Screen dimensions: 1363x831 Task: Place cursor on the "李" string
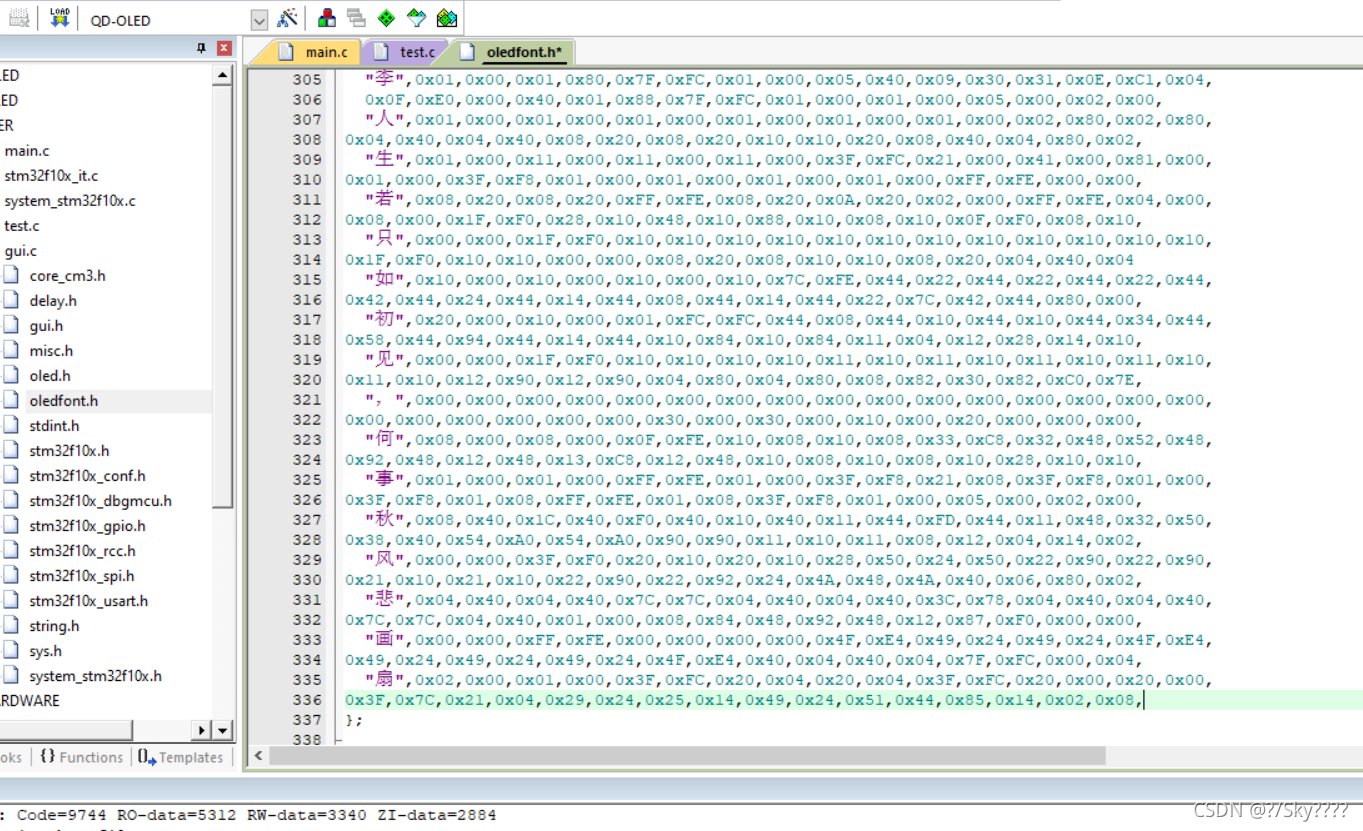(x=384, y=79)
